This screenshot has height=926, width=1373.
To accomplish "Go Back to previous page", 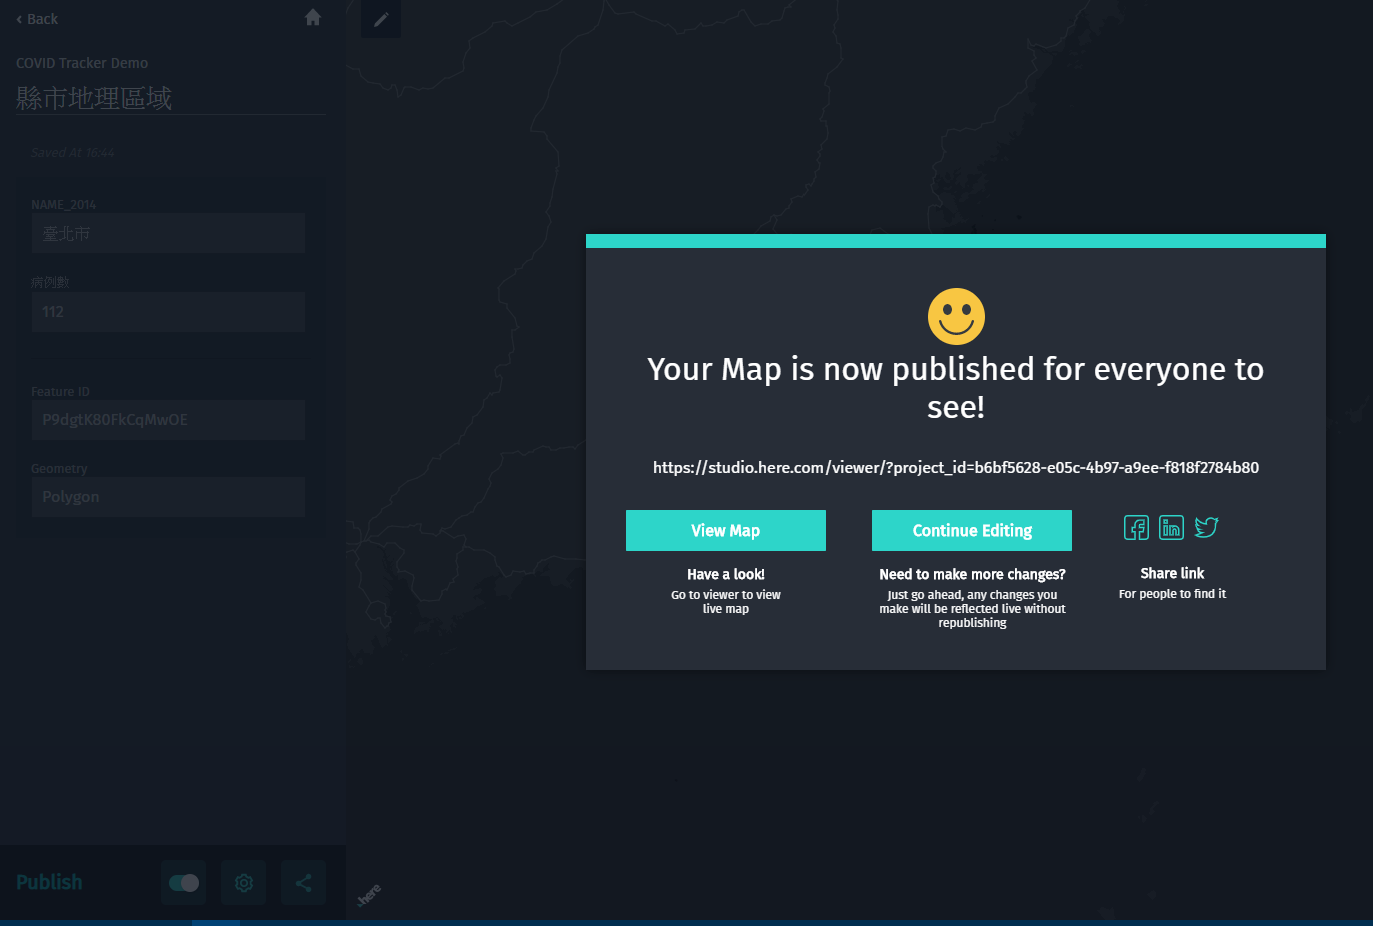I will click(37, 19).
